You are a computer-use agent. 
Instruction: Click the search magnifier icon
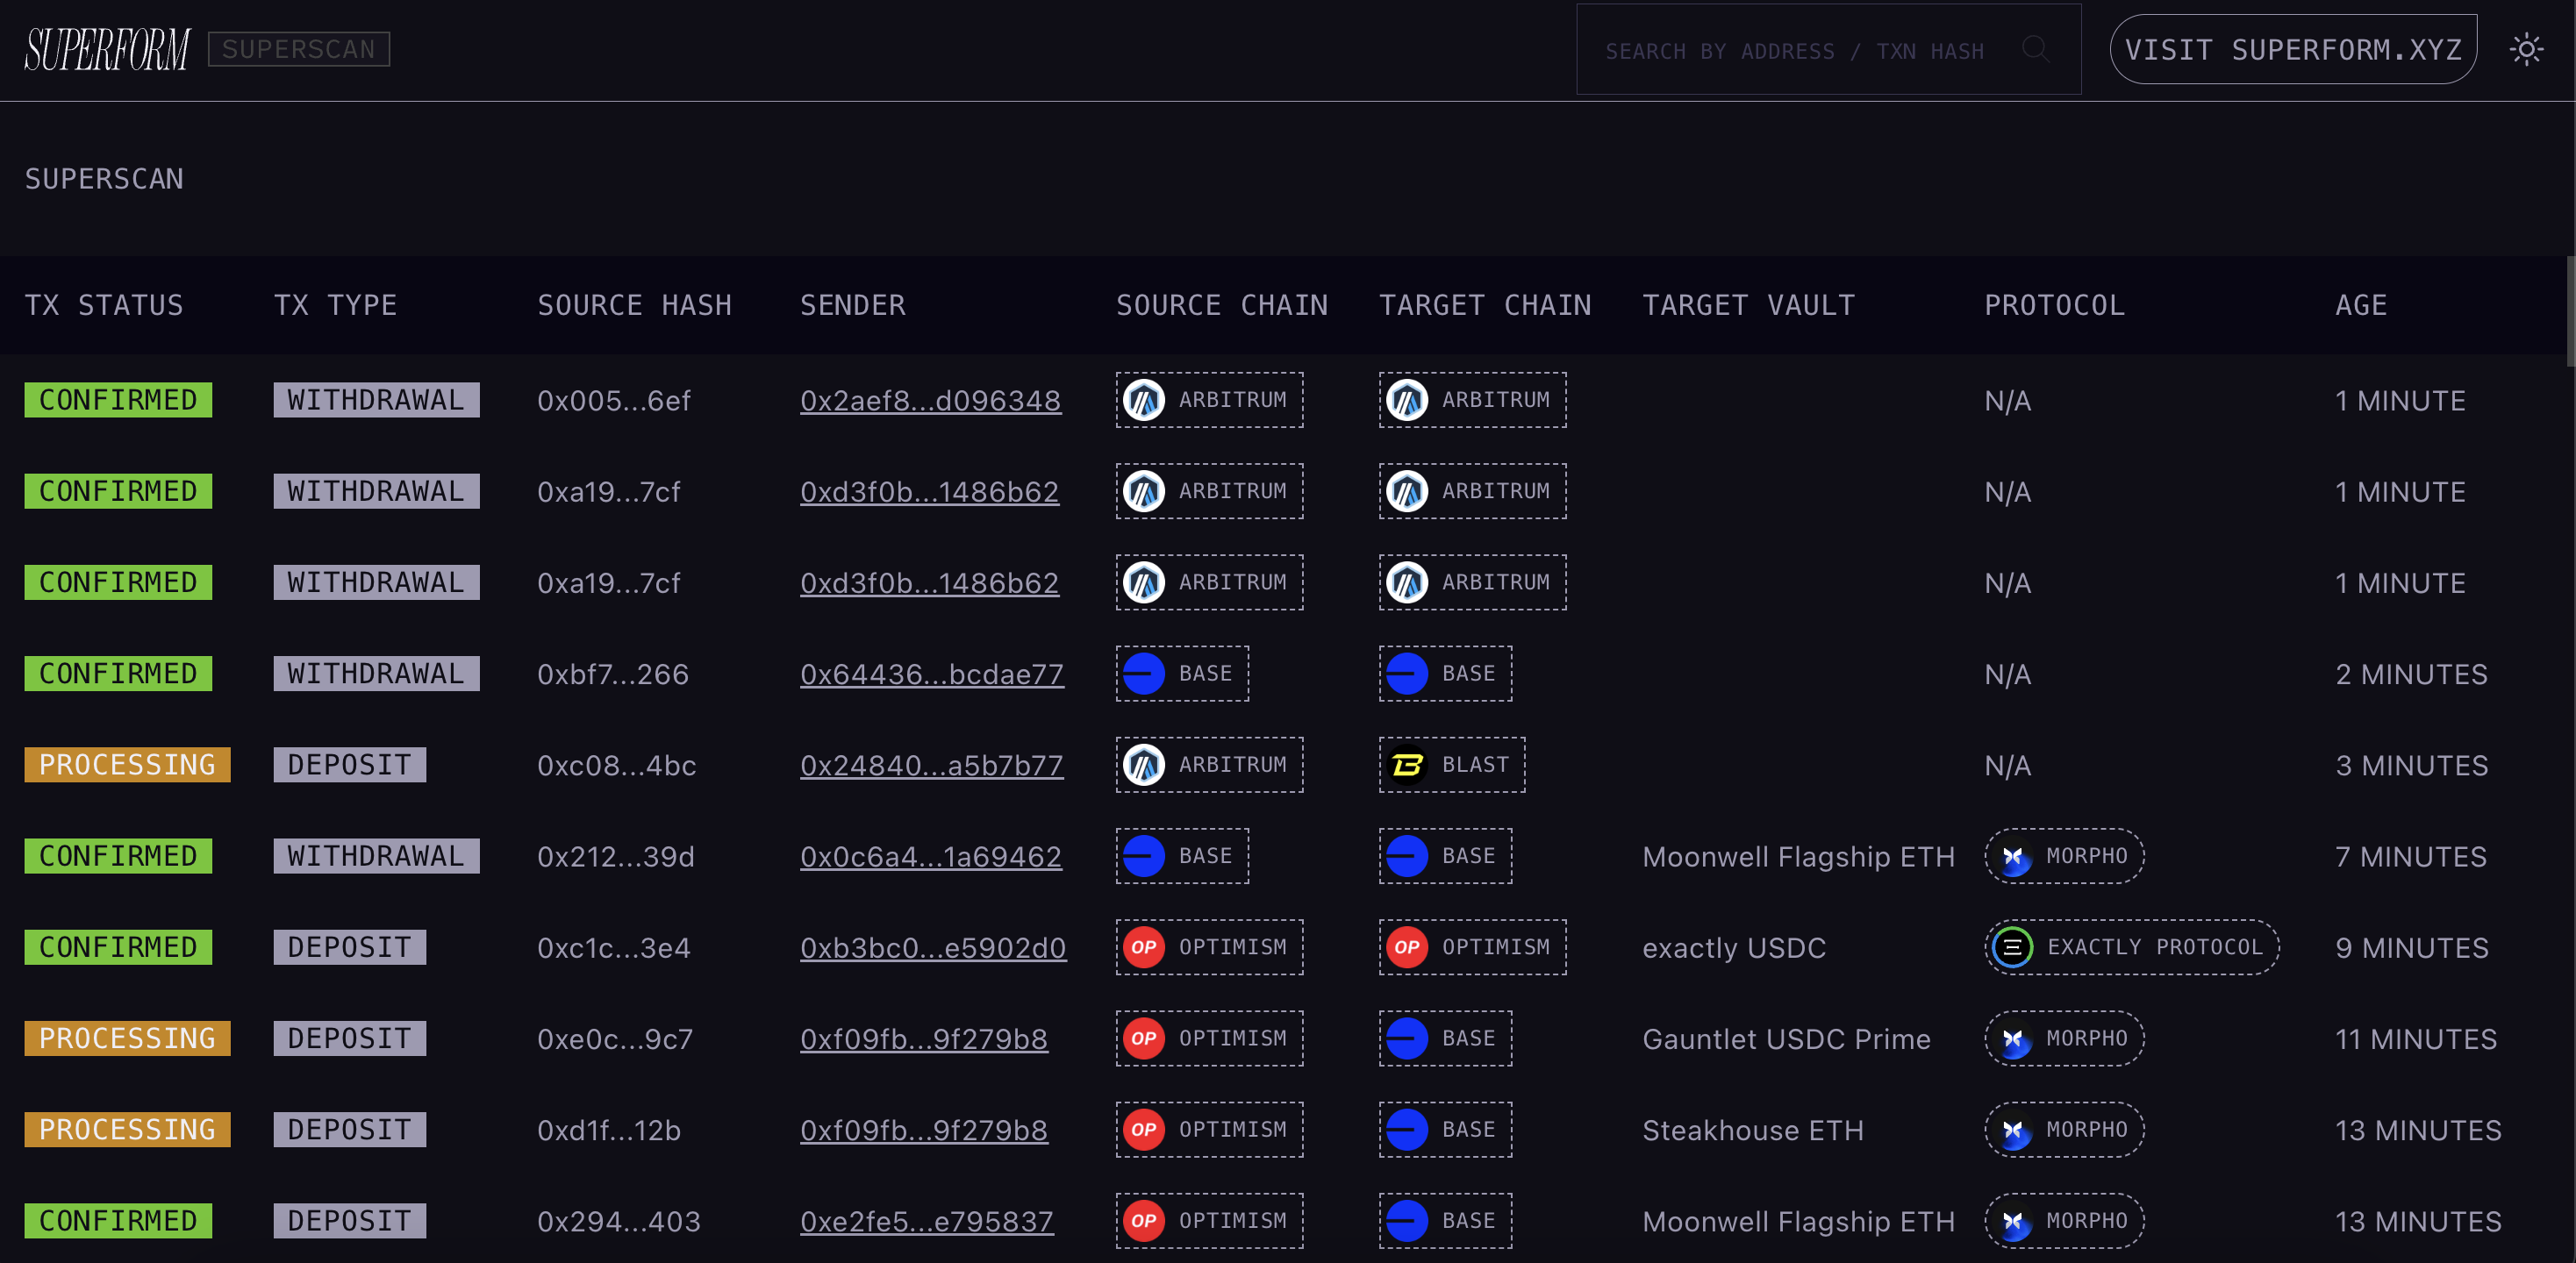pyautogui.click(x=2035, y=49)
